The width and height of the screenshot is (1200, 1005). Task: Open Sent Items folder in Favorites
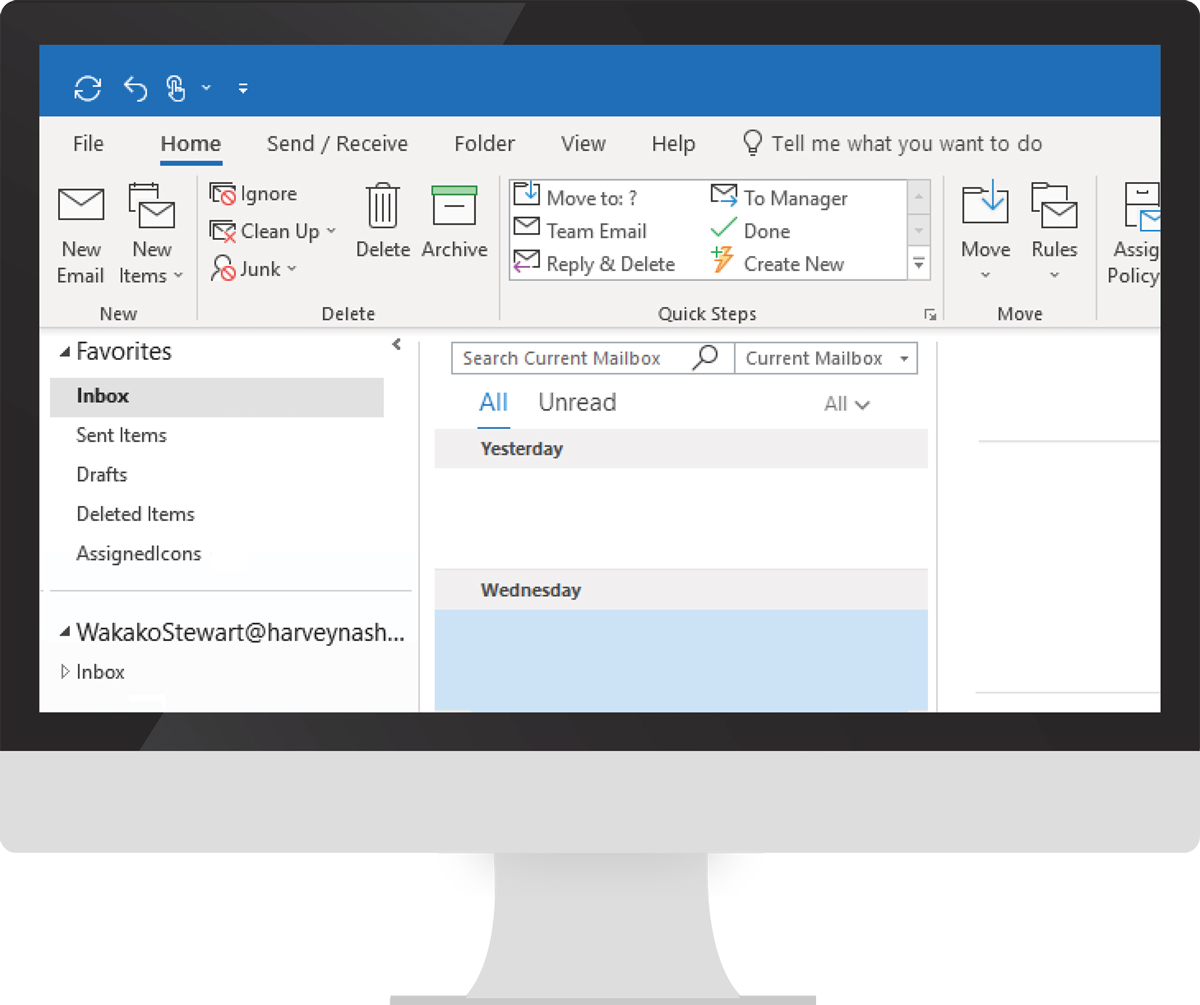(121, 435)
